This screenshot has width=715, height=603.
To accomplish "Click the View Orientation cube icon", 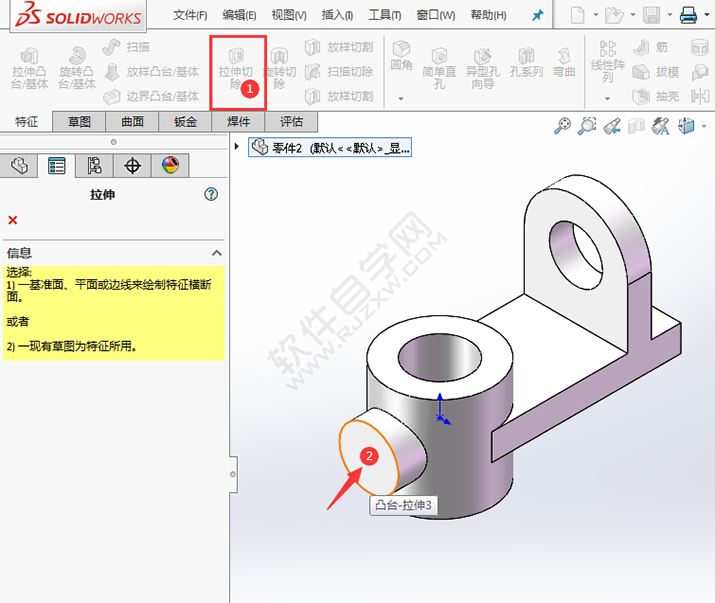I will 686,126.
